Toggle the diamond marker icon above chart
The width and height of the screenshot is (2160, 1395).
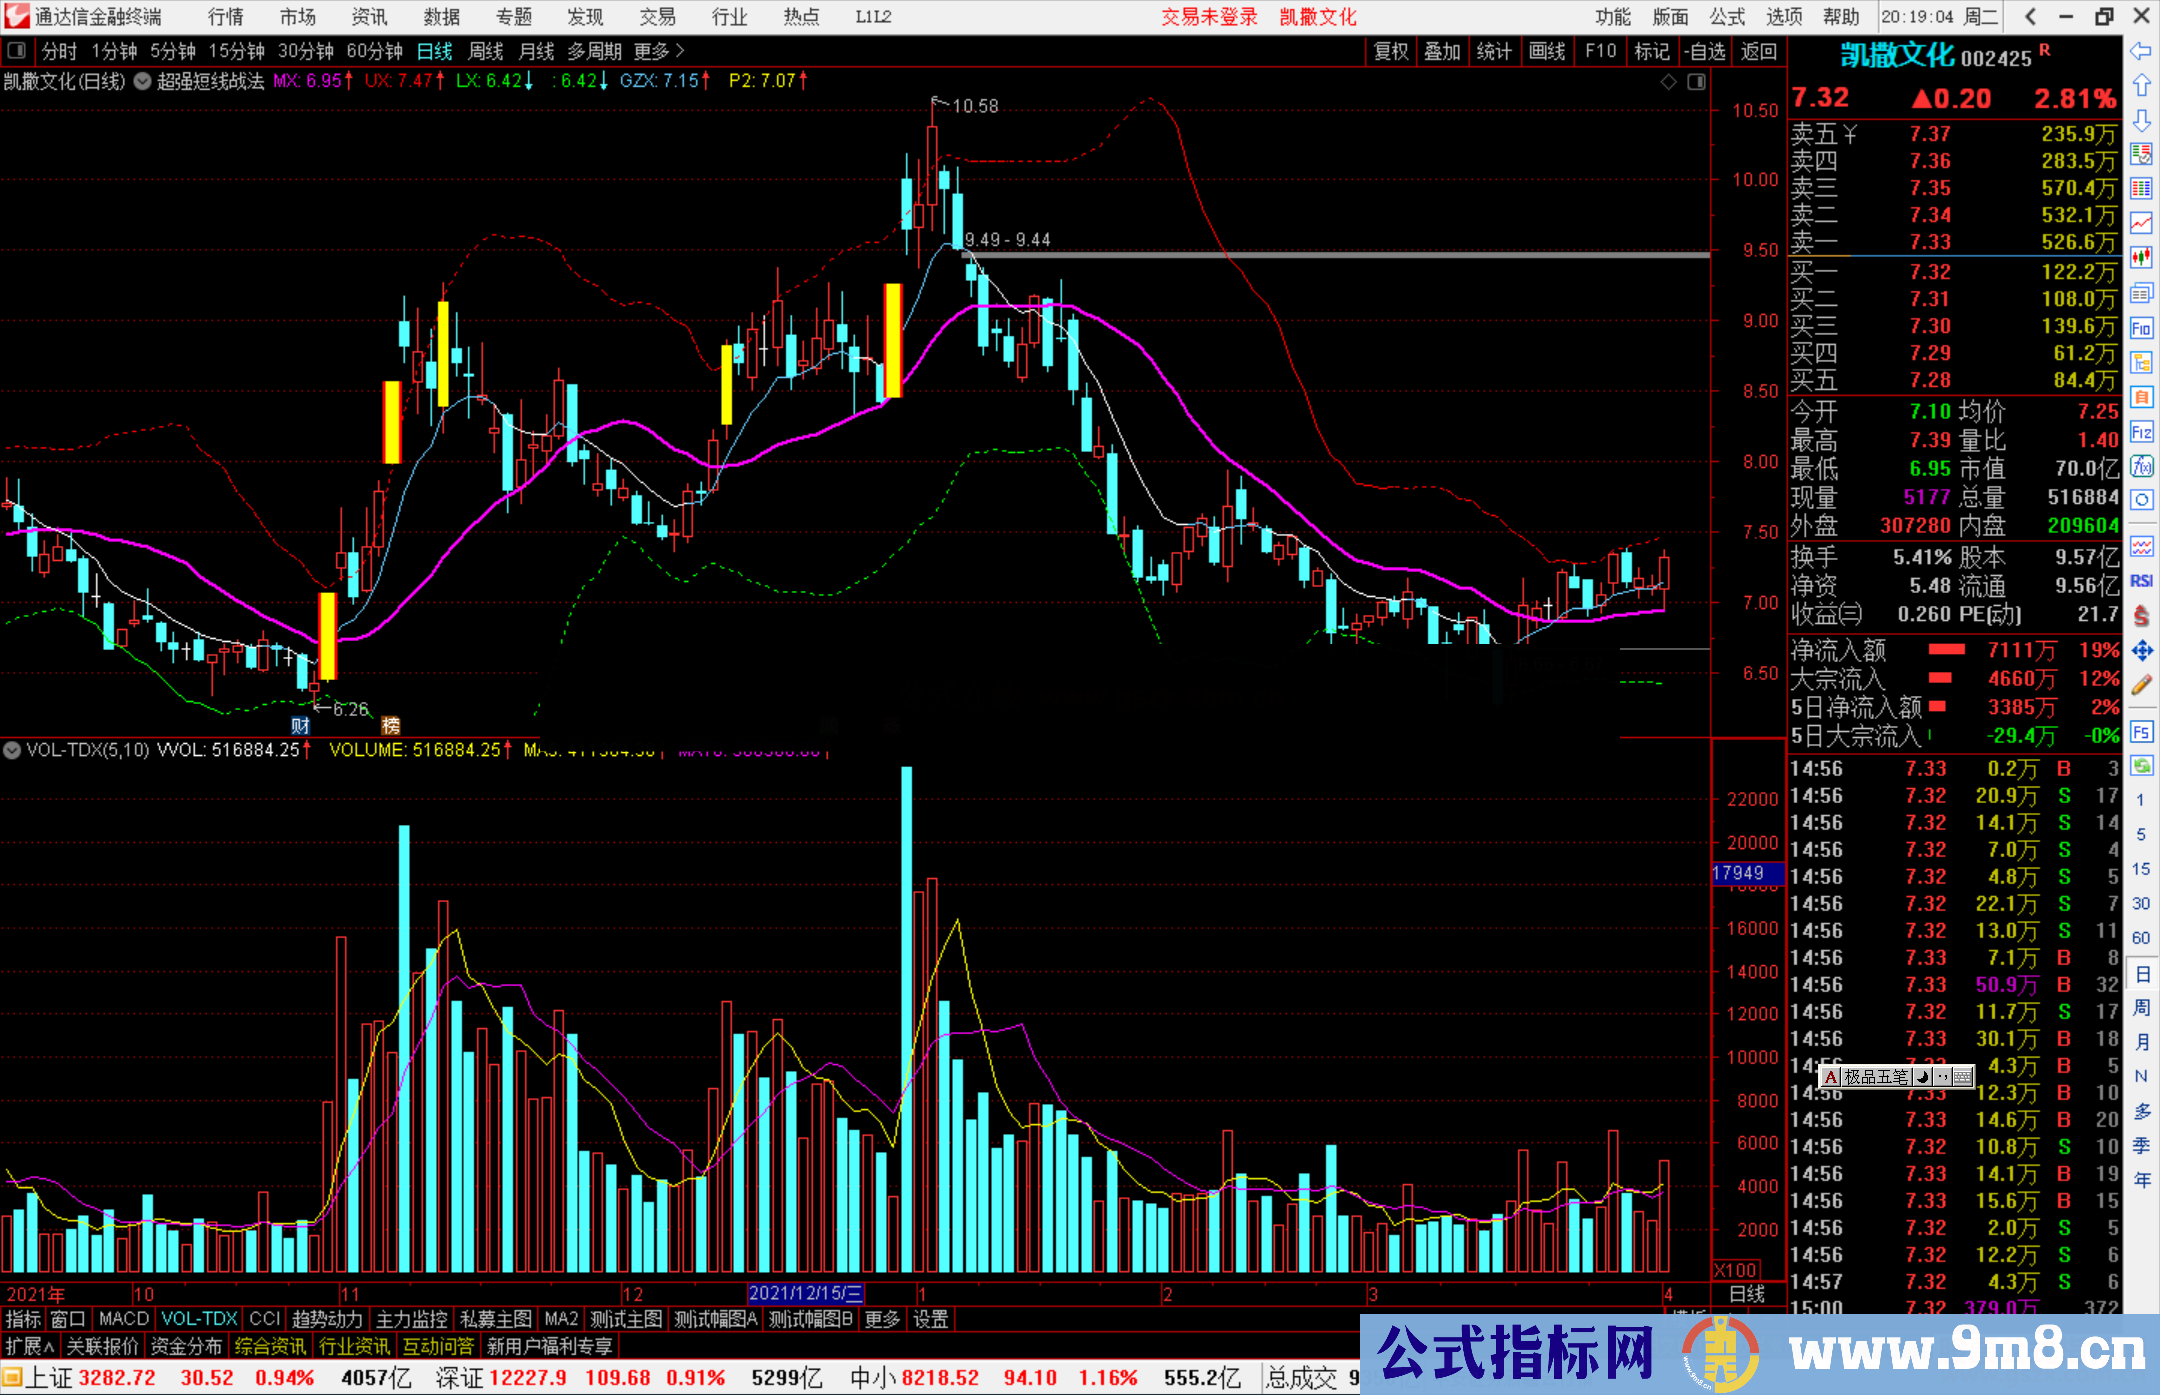(x=1668, y=82)
